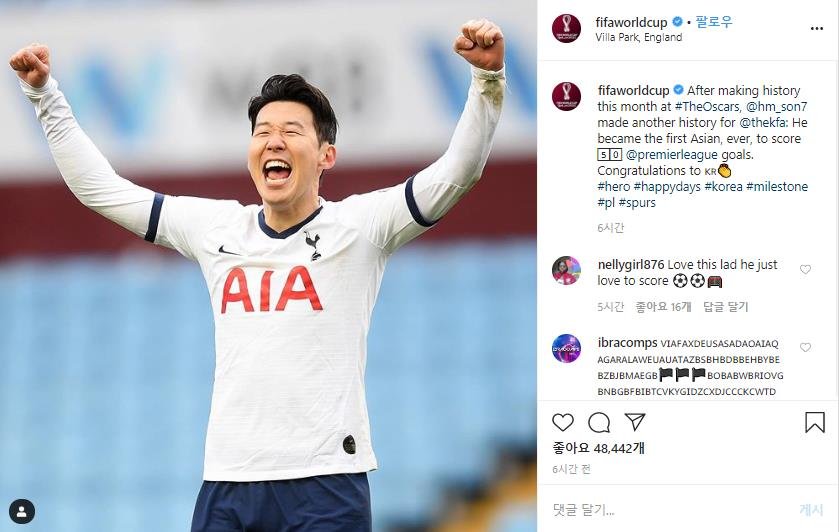
Task: Like nellygirl876's comment
Action: pyautogui.click(x=805, y=269)
